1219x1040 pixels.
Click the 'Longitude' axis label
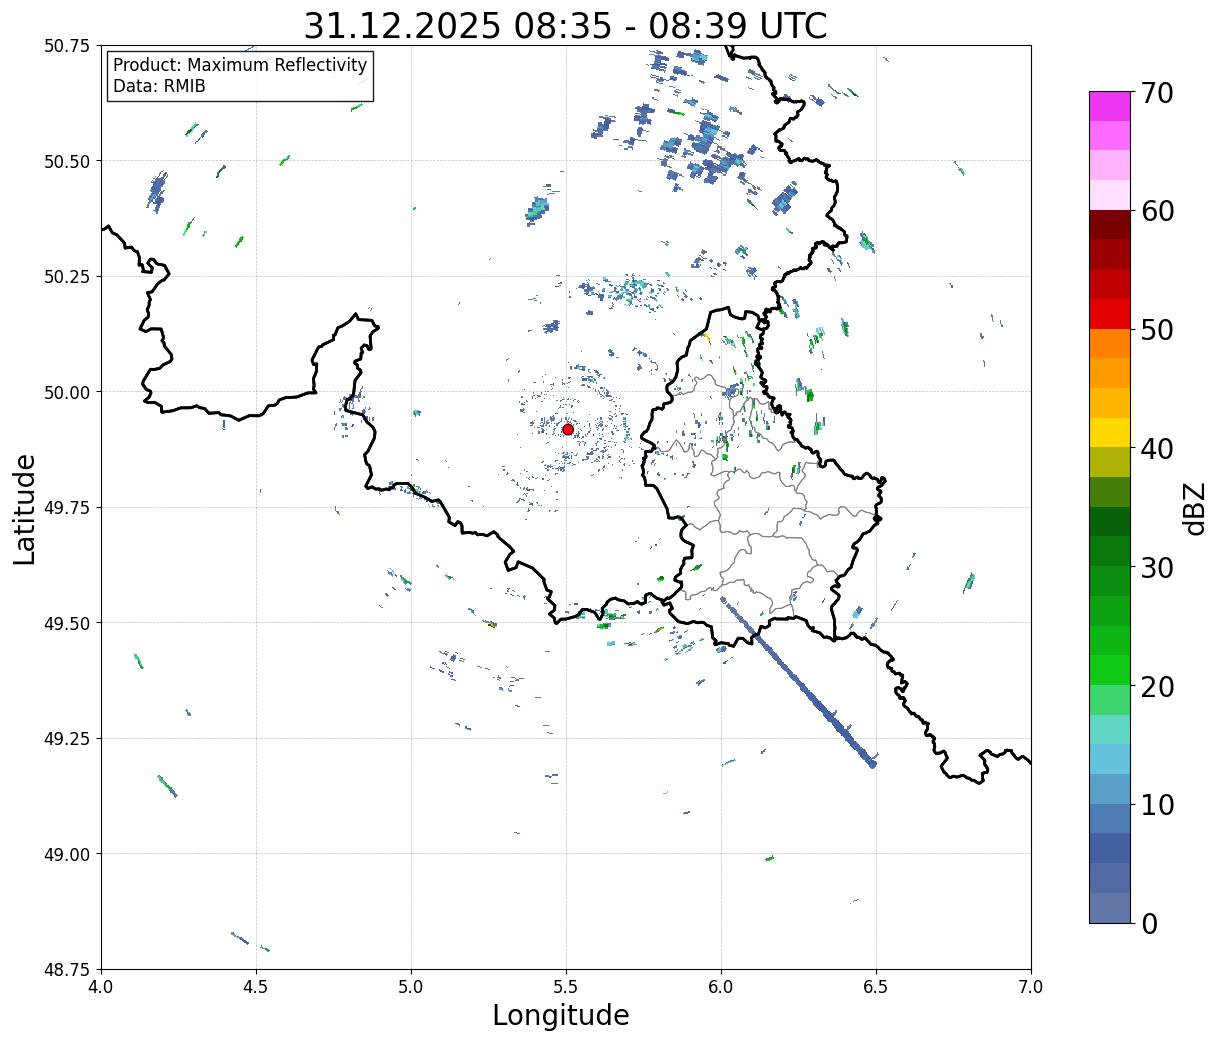[x=561, y=1015]
